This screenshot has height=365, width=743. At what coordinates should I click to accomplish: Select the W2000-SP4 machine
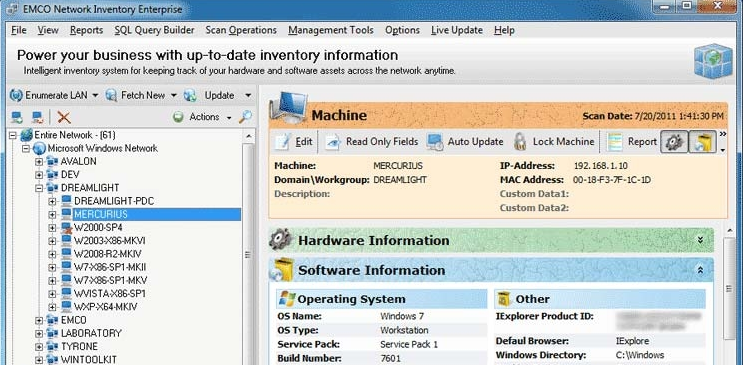98,228
